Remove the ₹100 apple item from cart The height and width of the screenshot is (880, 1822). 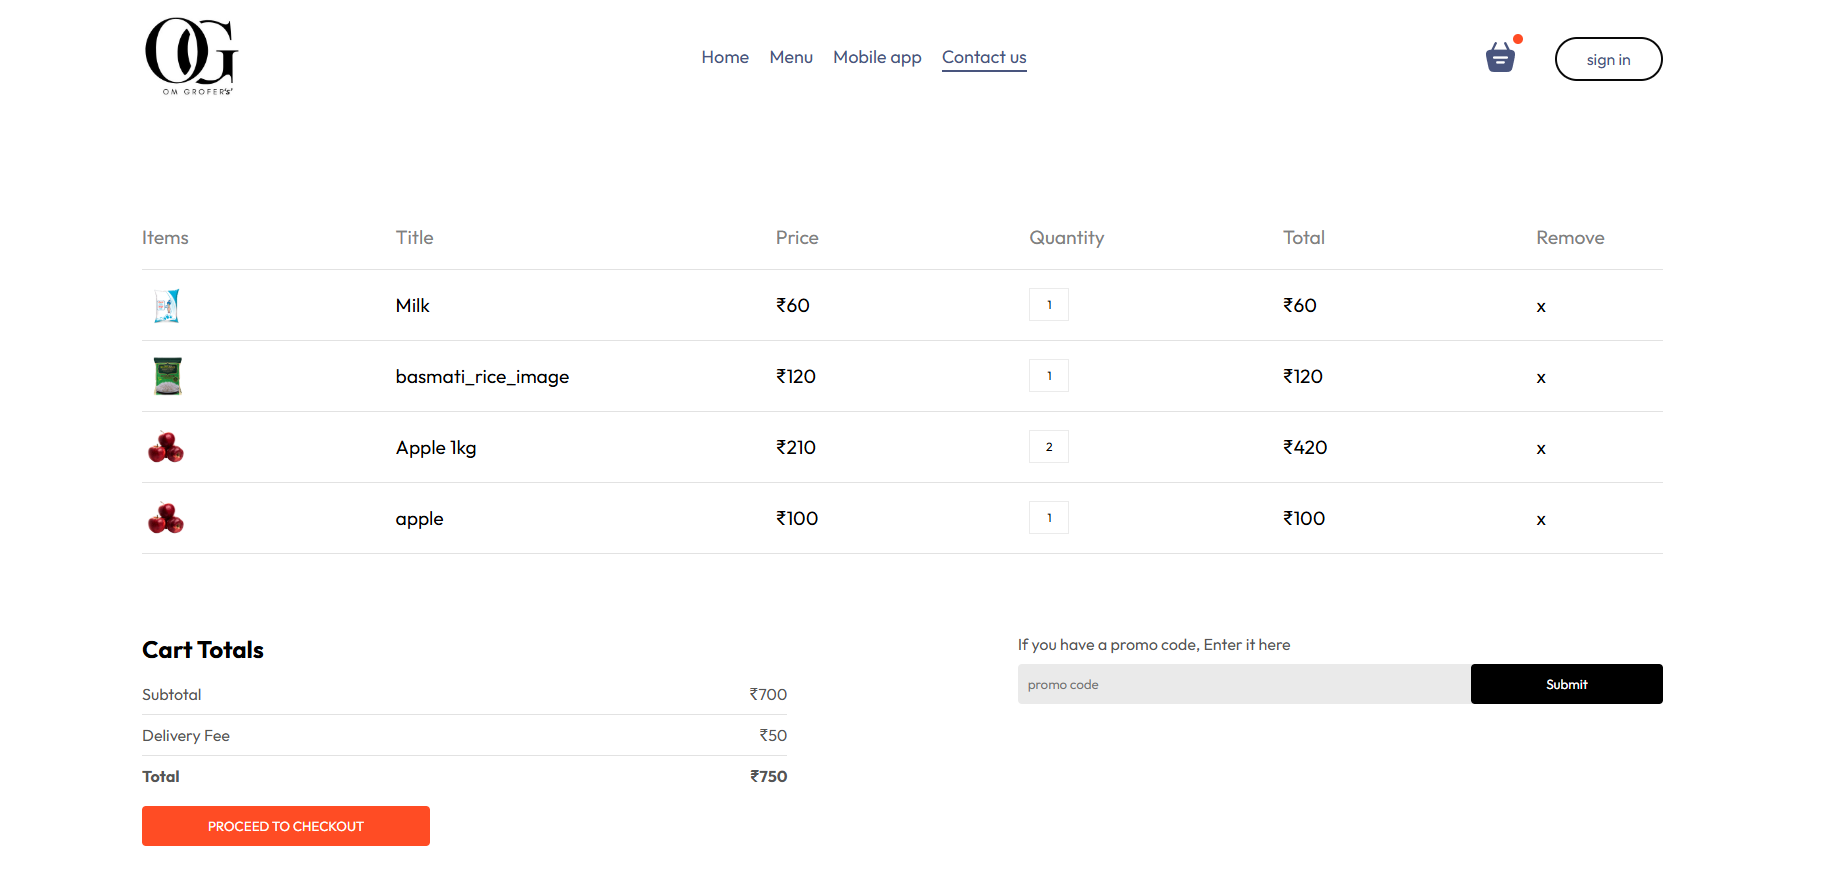1541,520
